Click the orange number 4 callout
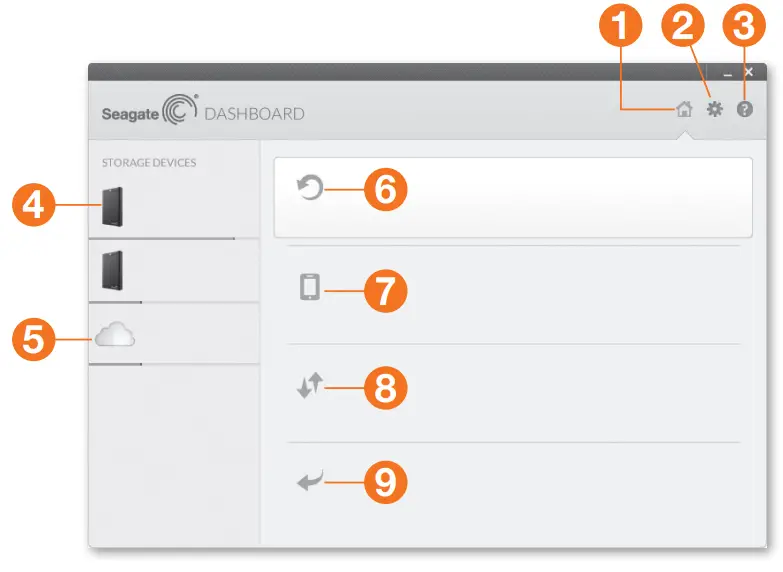 coord(33,205)
